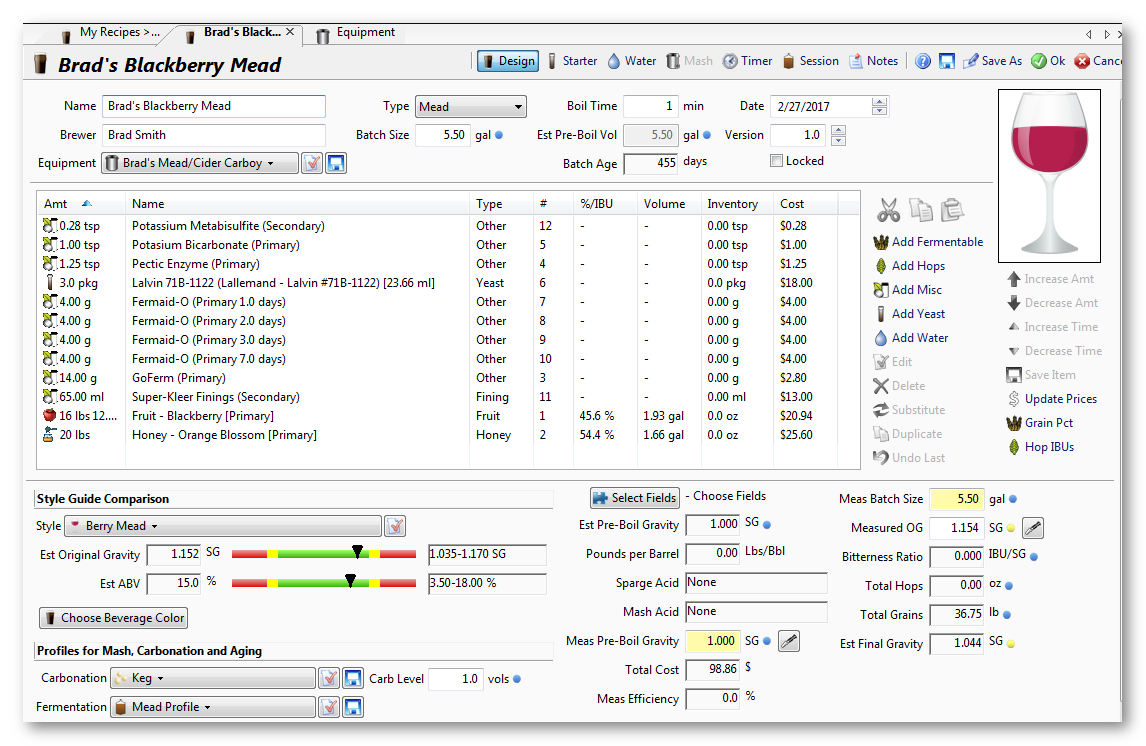
Task: Click Update Prices
Action: 1052,399
